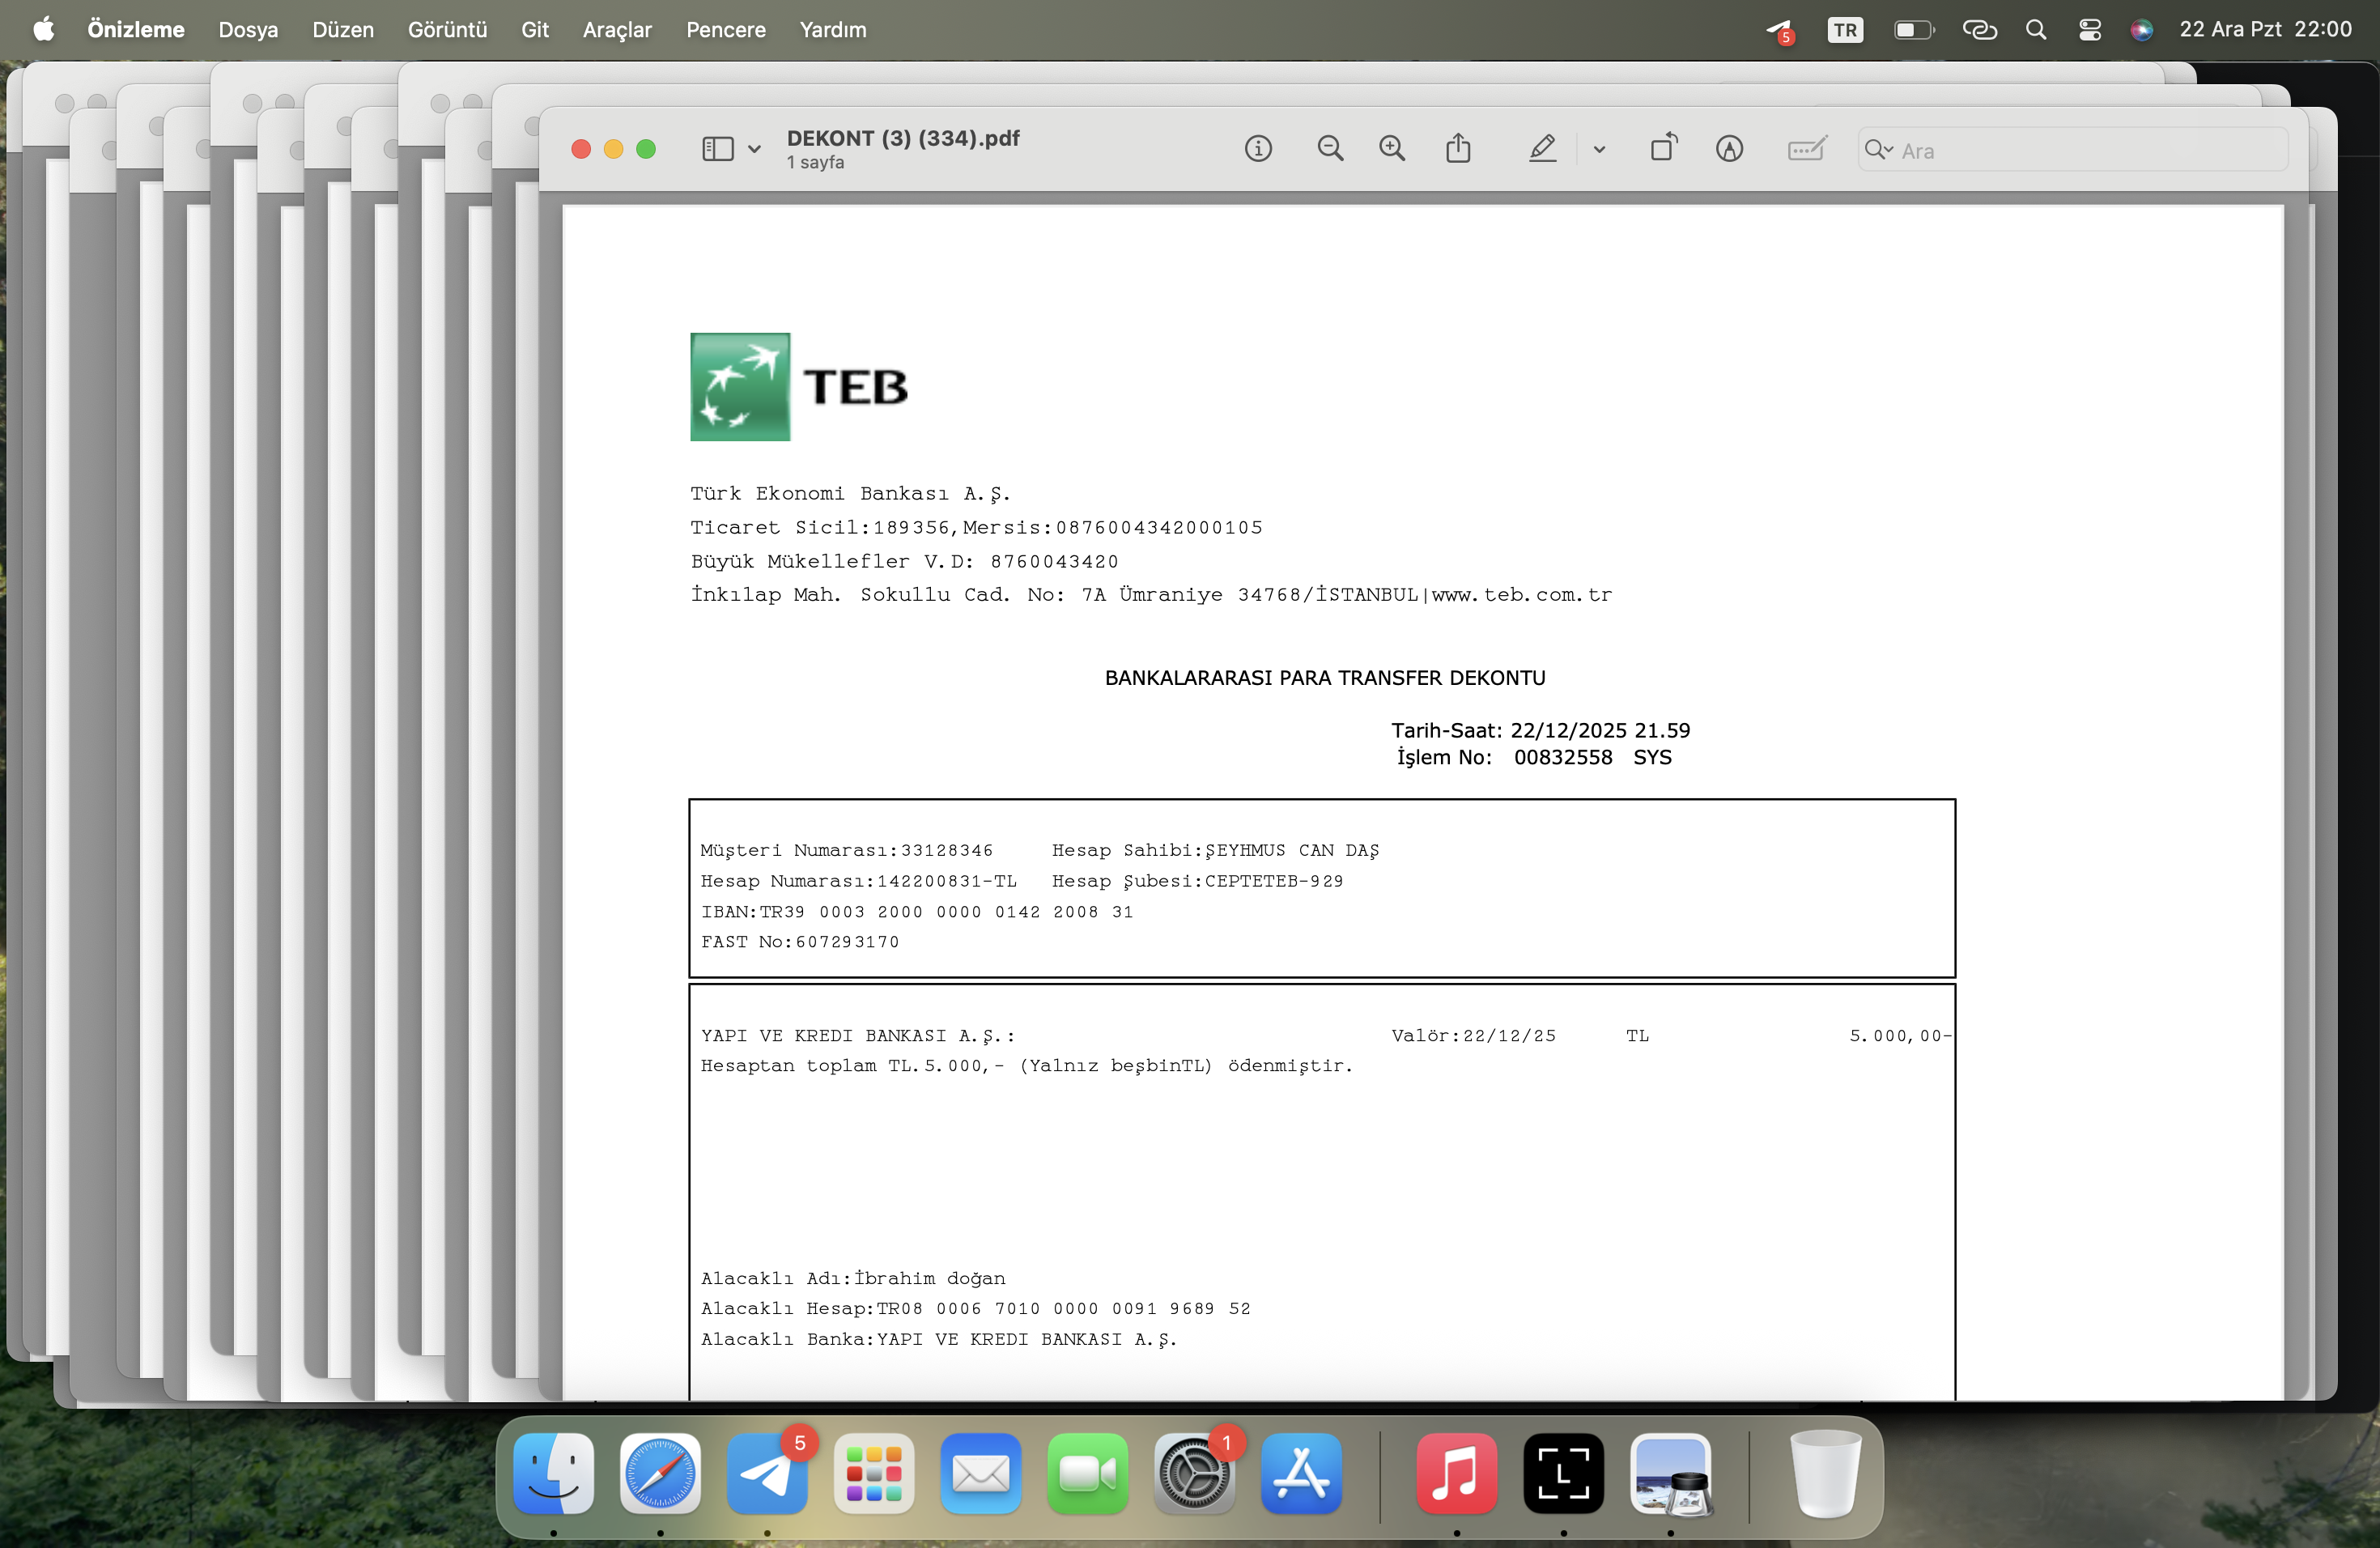The height and width of the screenshot is (1548, 2380).
Task: Launch Siri from the menu bar
Action: (2141, 30)
